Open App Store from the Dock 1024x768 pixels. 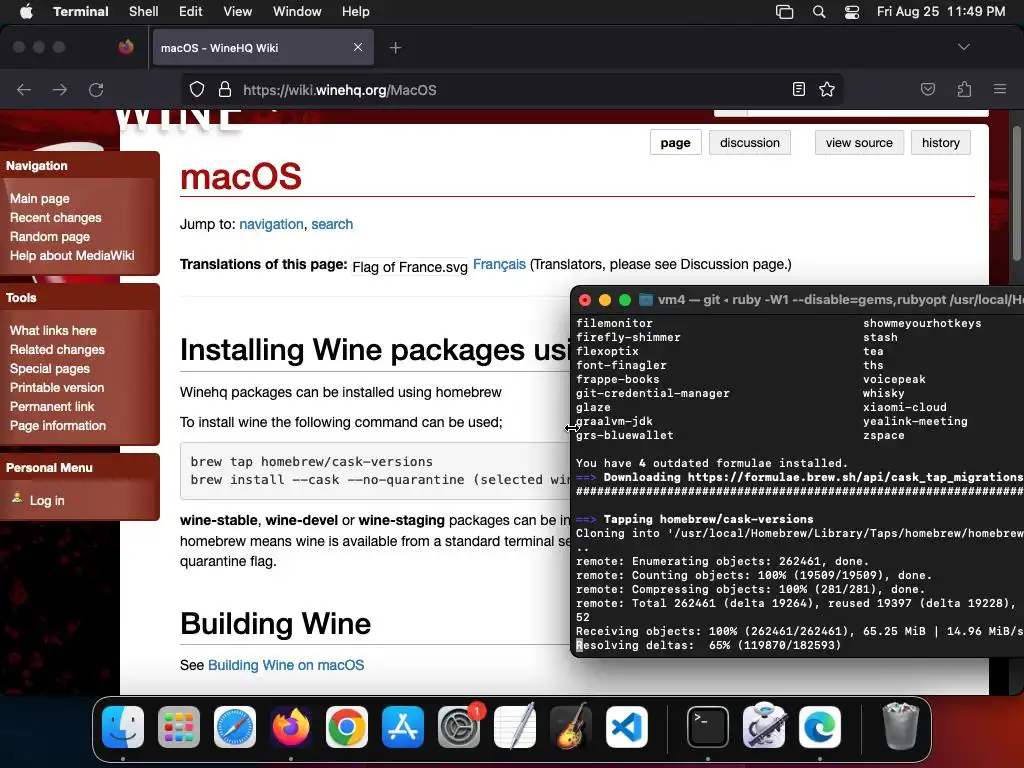(x=403, y=727)
